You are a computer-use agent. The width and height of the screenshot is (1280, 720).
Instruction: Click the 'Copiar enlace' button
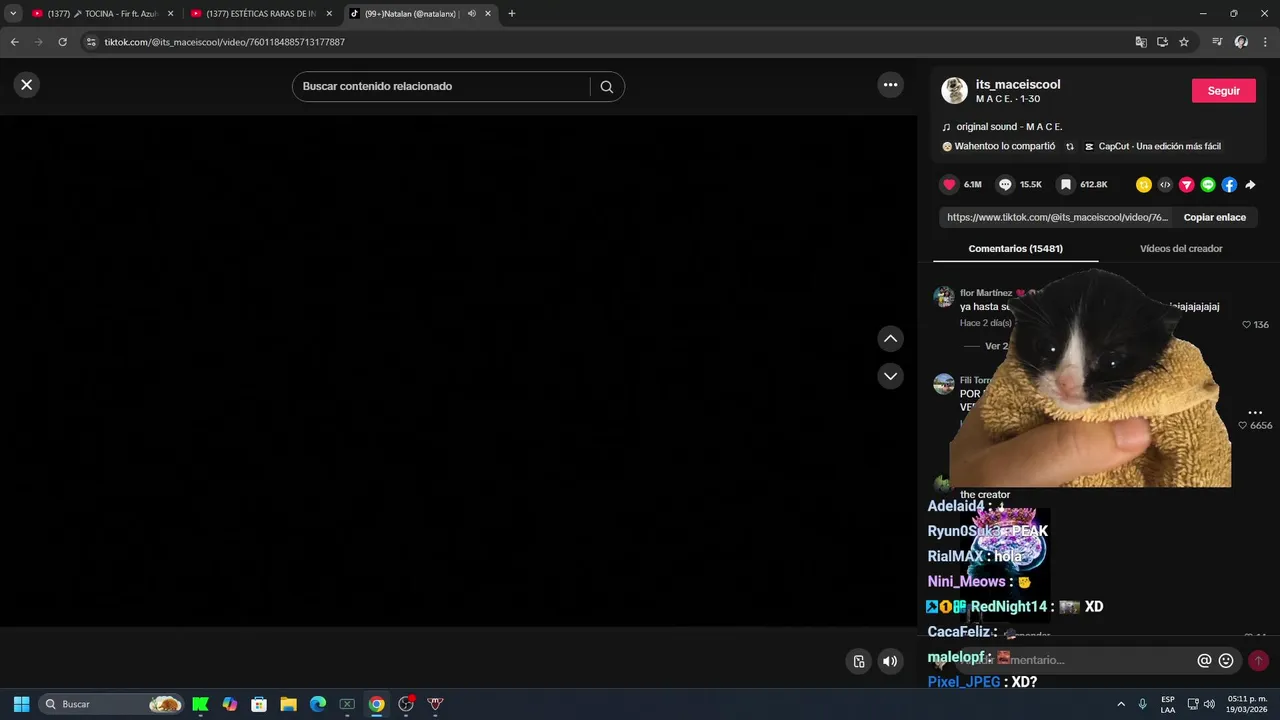[x=1214, y=217]
